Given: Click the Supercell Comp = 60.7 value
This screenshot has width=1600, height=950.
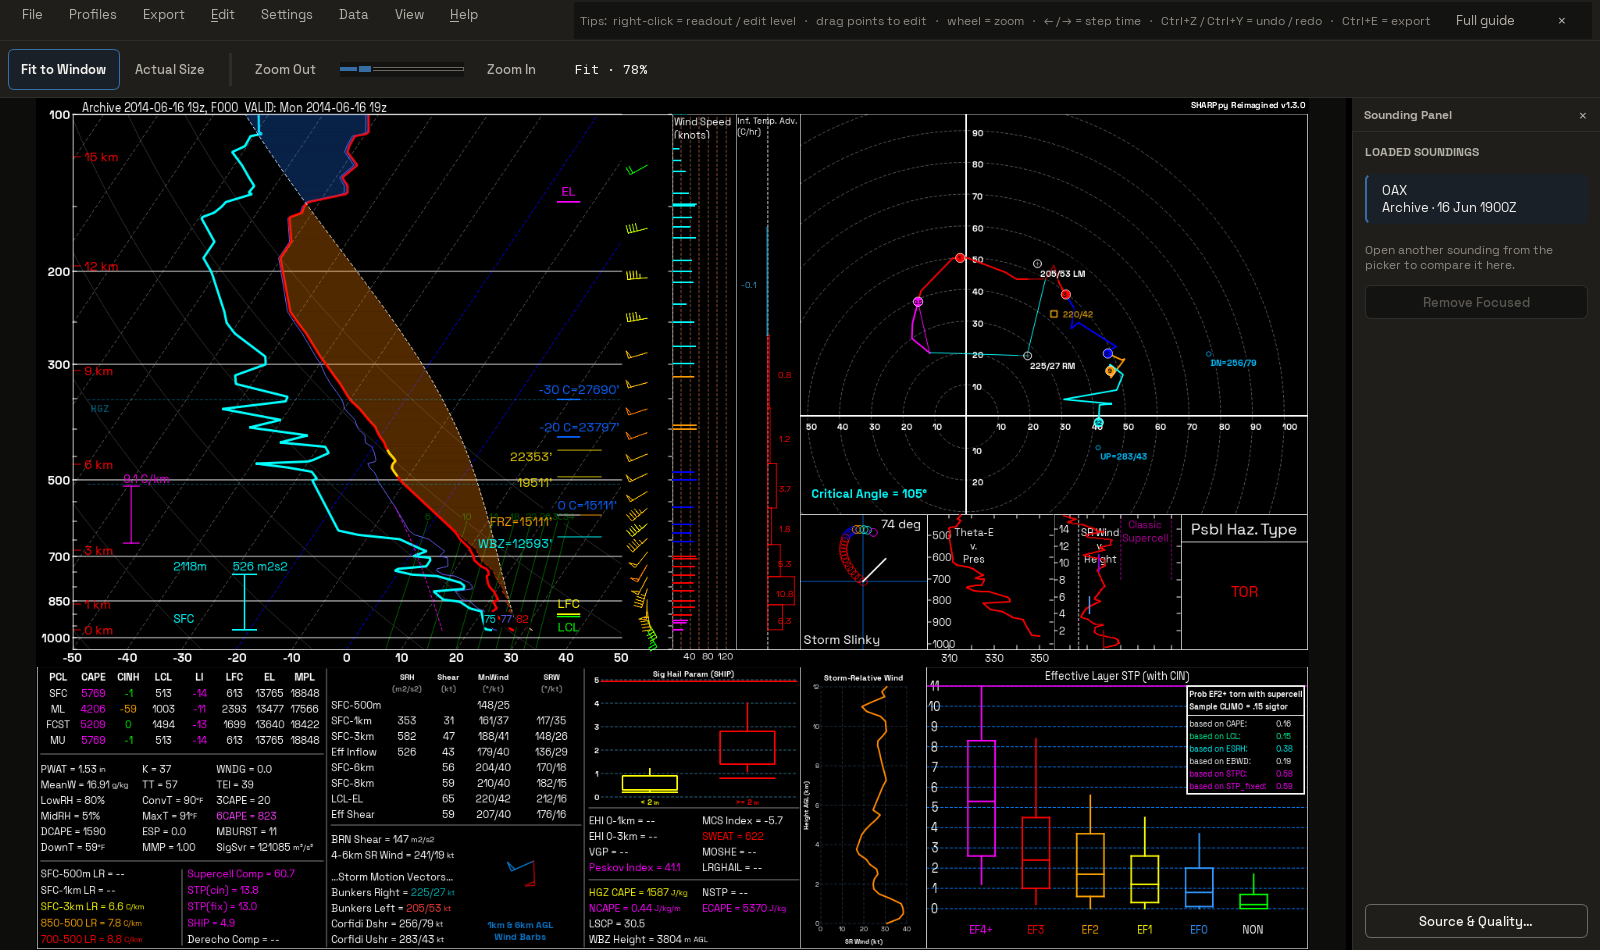Looking at the screenshot, I should tap(241, 874).
